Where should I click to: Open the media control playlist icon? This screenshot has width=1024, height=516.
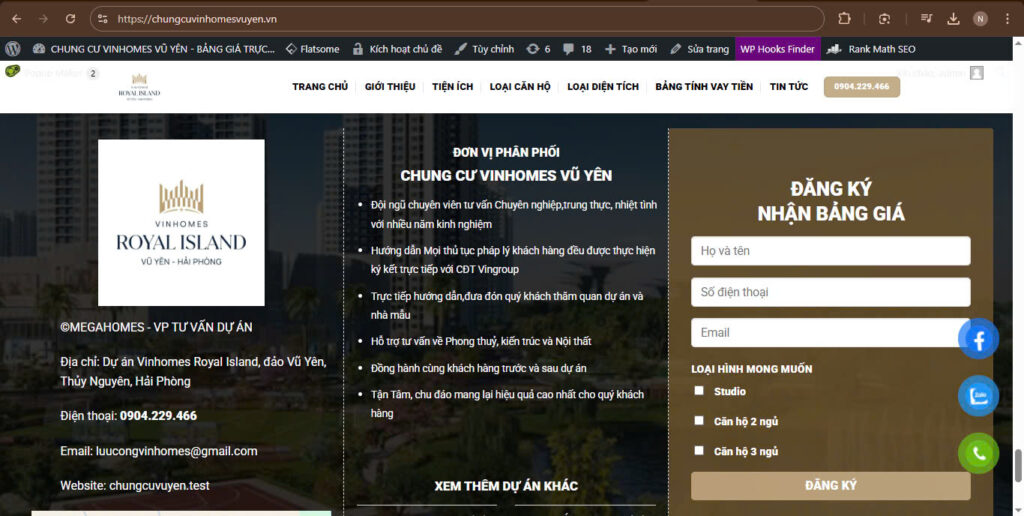point(926,19)
